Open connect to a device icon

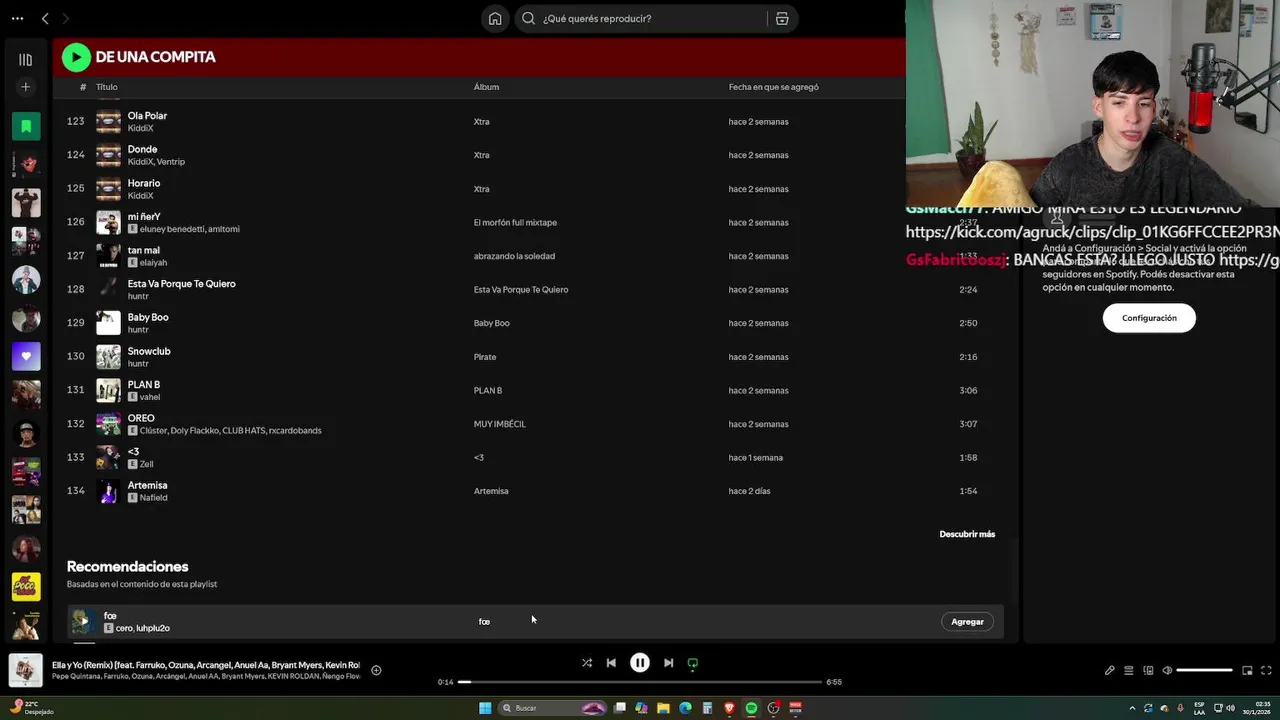point(1148,670)
